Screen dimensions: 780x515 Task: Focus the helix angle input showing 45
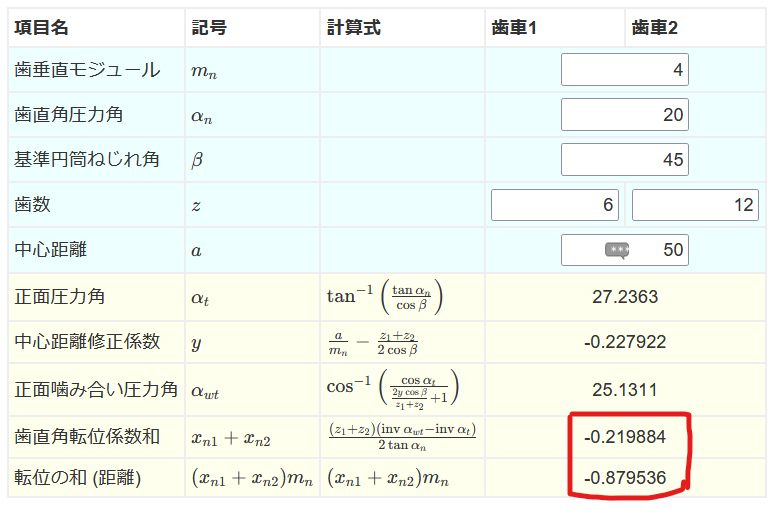(624, 160)
